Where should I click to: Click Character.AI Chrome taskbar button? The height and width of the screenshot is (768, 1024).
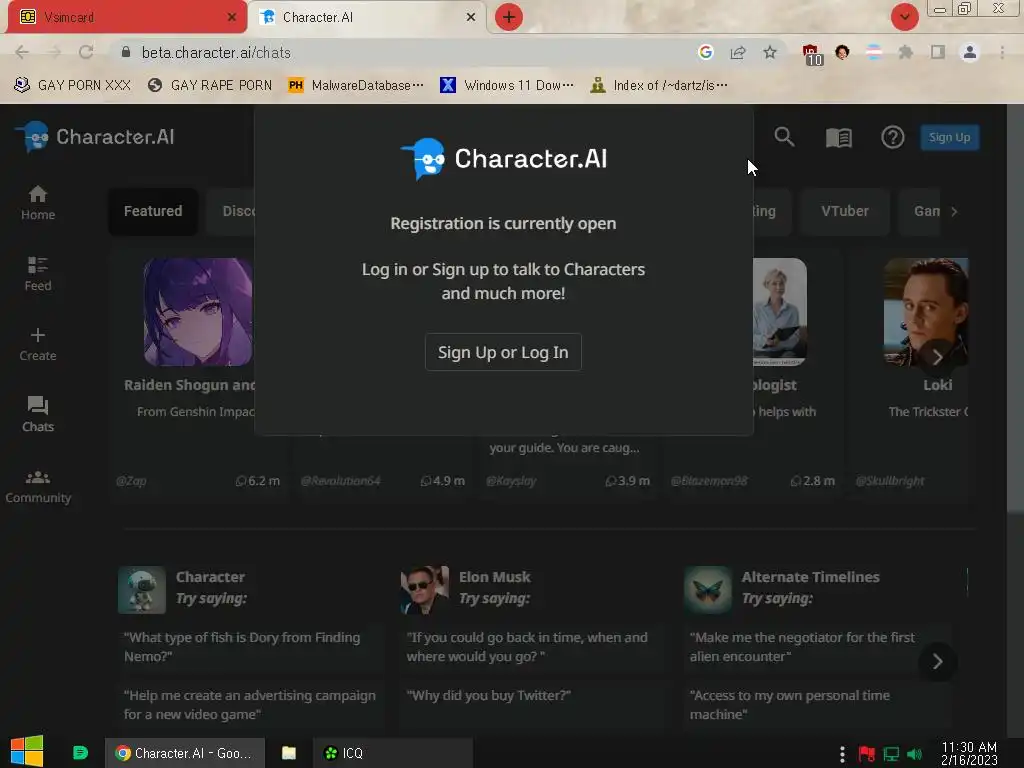point(185,753)
